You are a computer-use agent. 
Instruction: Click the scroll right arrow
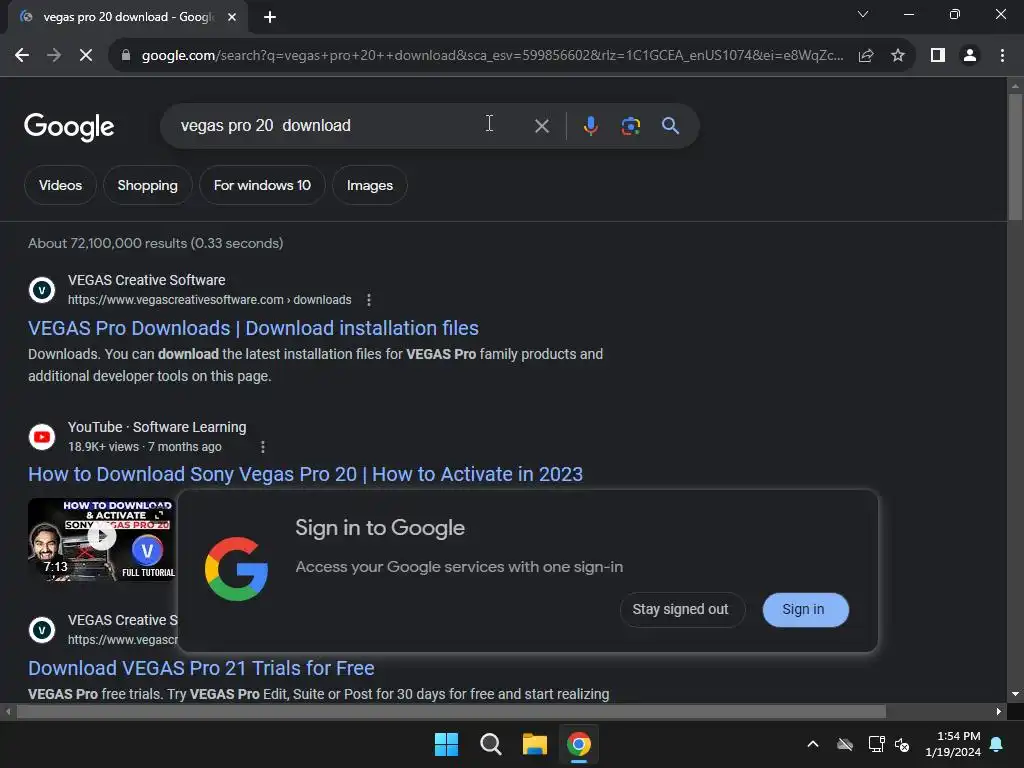pos(999,711)
